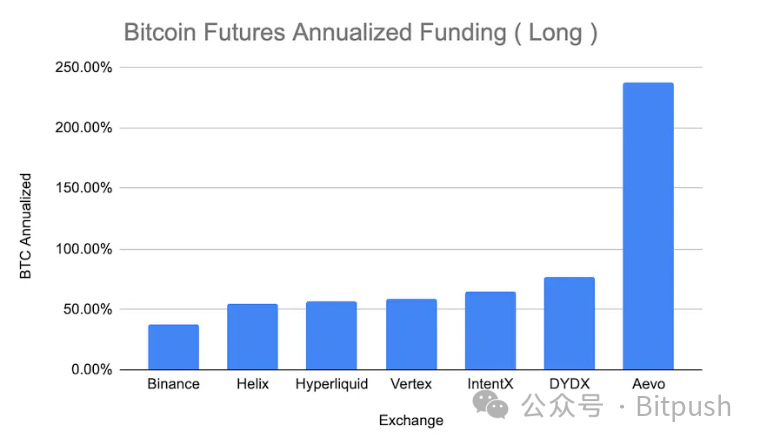Click the 'Exchange' x-axis title
Image resolution: width=762 pixels, height=446 pixels.
click(411, 420)
